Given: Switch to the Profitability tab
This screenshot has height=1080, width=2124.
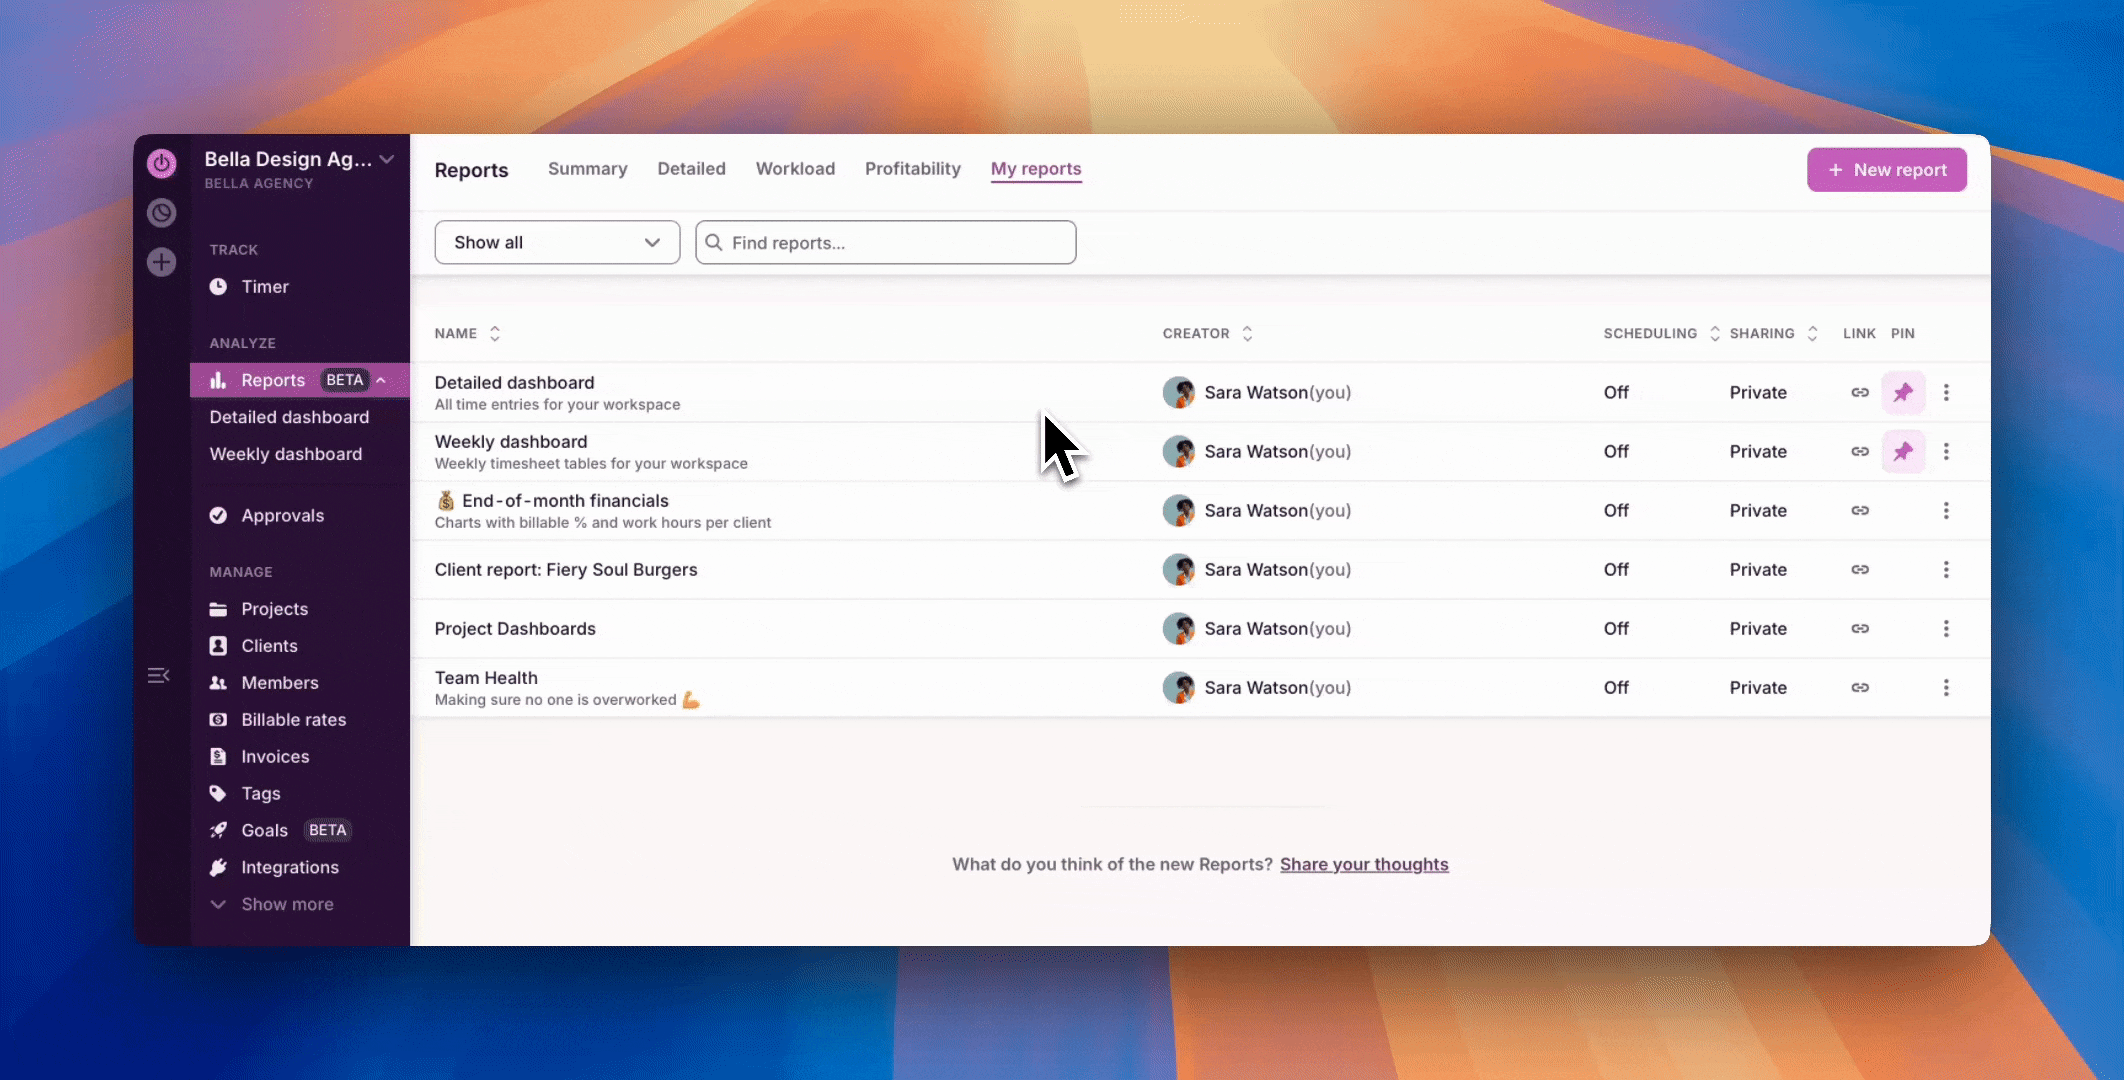Looking at the screenshot, I should coord(912,169).
